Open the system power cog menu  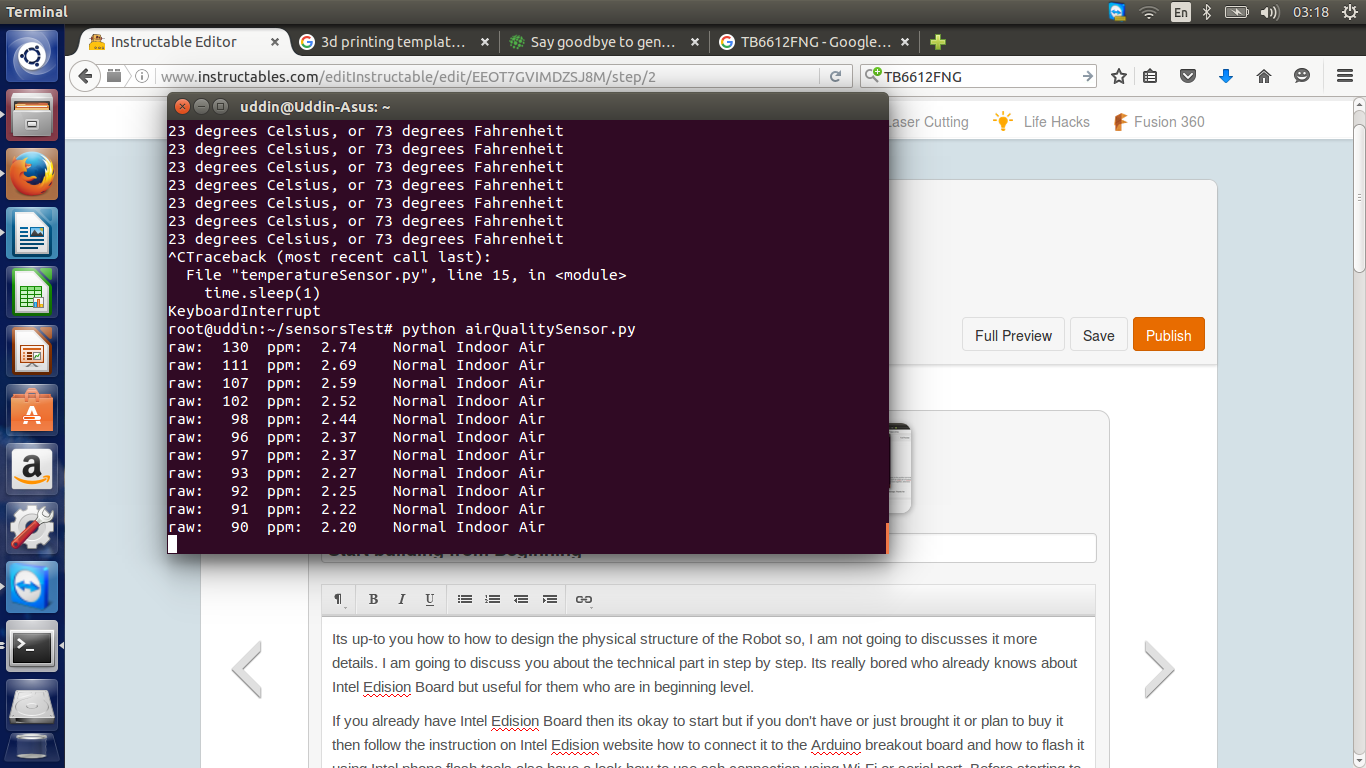coord(1348,12)
